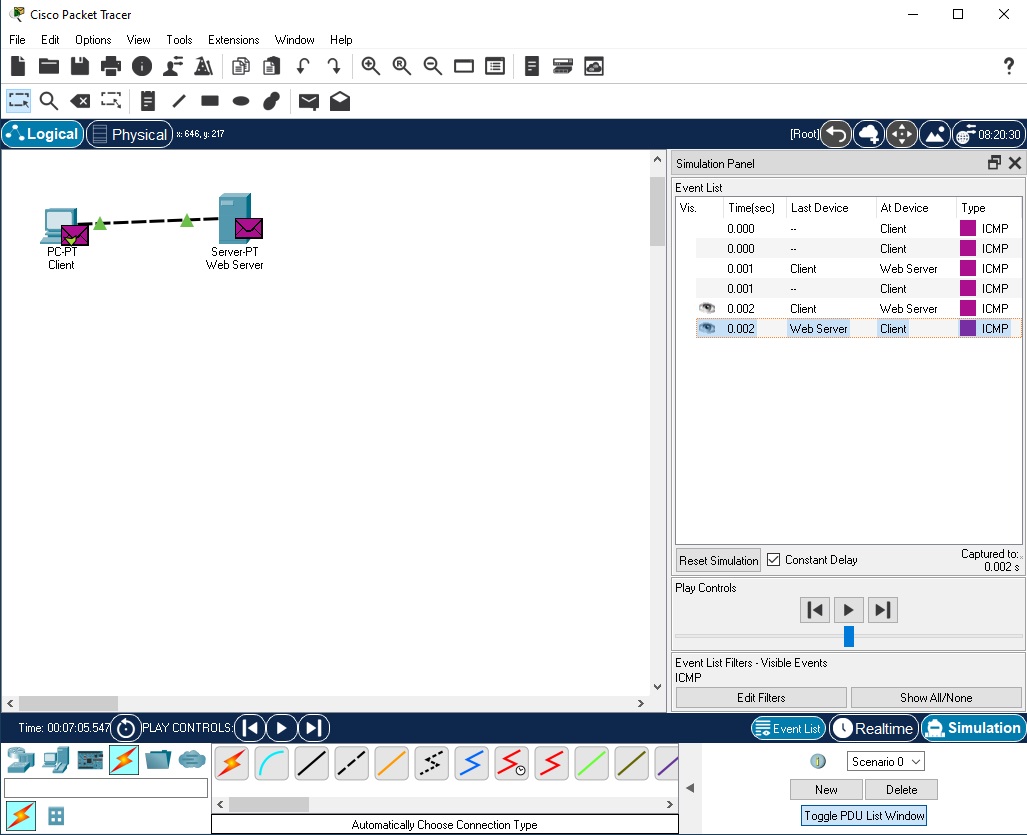Select the Inspect magnifier tool
This screenshot has height=835, width=1027.
click(49, 101)
